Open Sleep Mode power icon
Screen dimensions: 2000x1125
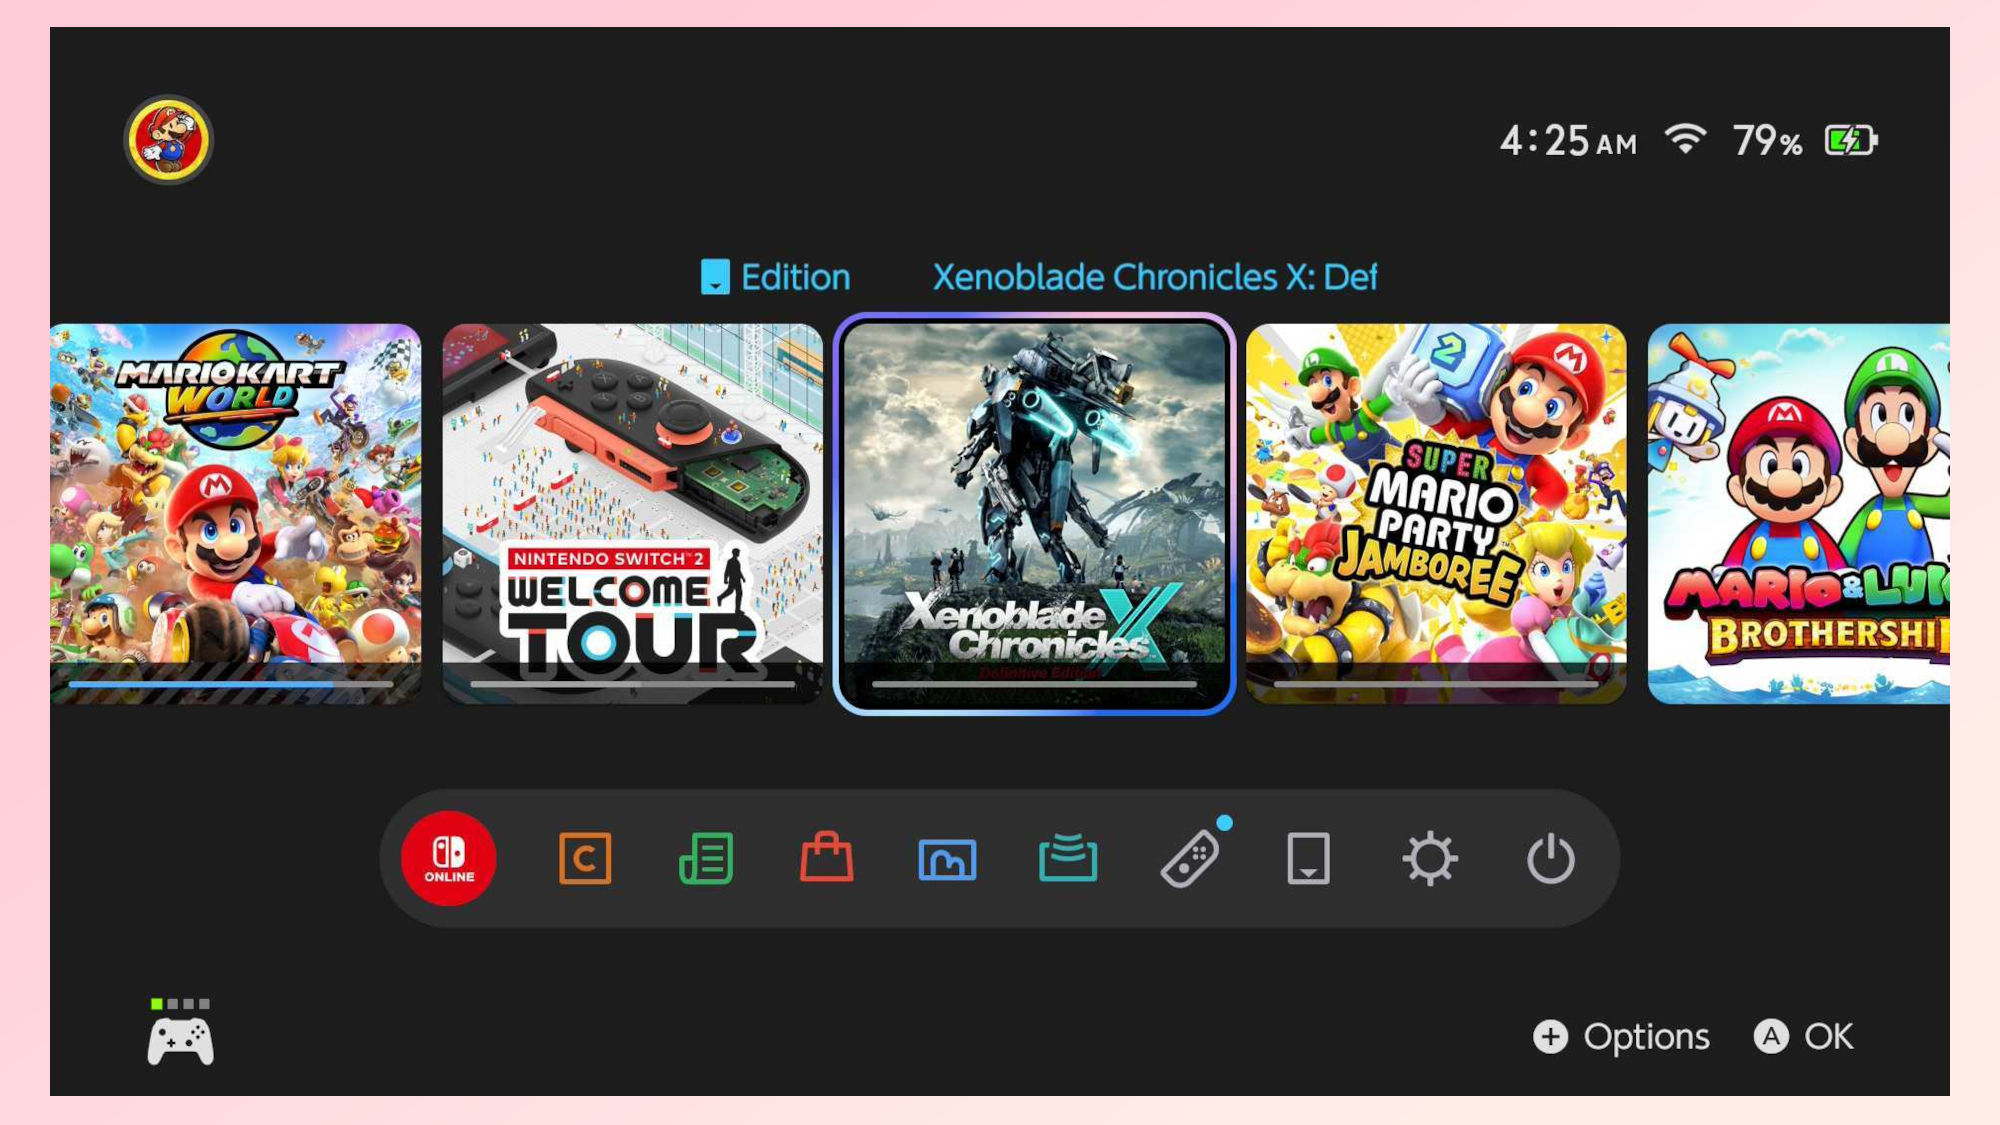coord(1550,858)
